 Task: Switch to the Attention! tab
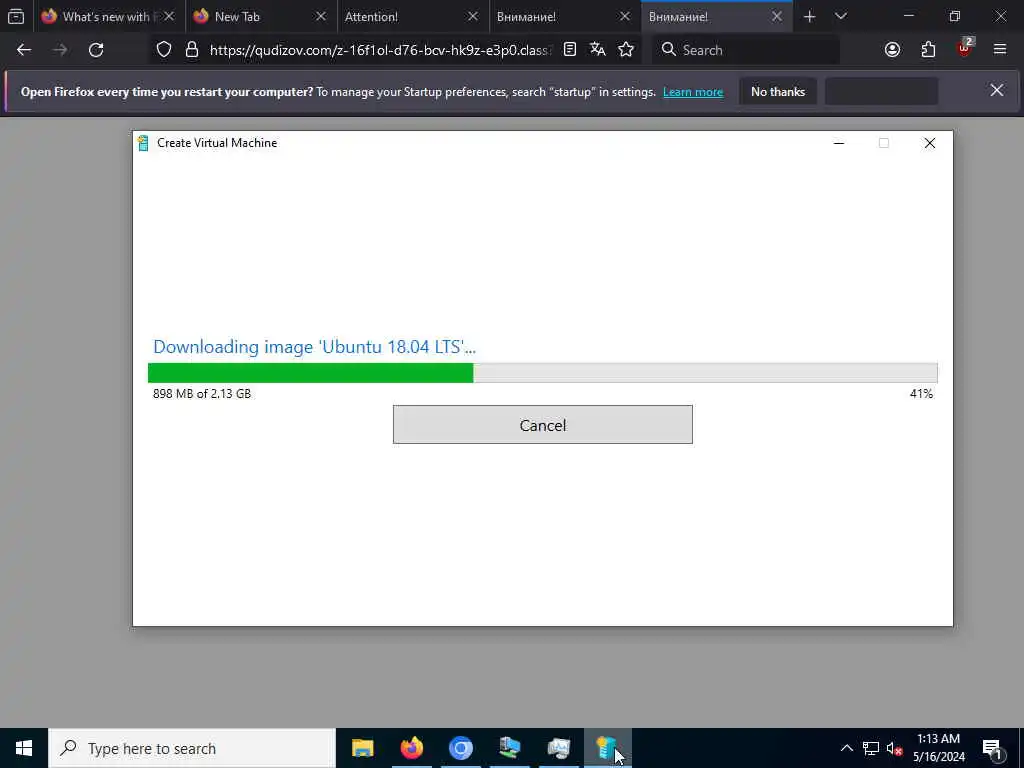(x=413, y=17)
